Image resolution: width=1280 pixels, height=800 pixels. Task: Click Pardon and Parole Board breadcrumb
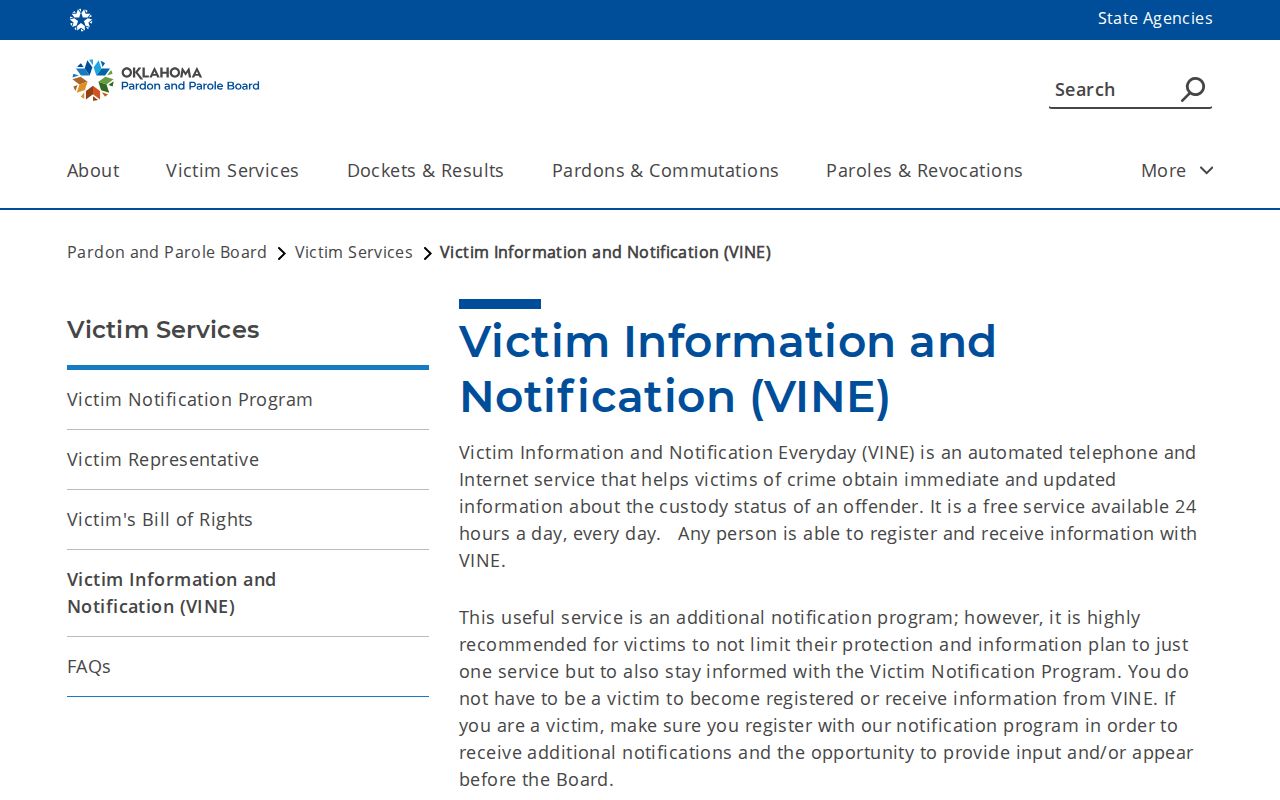pos(167,252)
